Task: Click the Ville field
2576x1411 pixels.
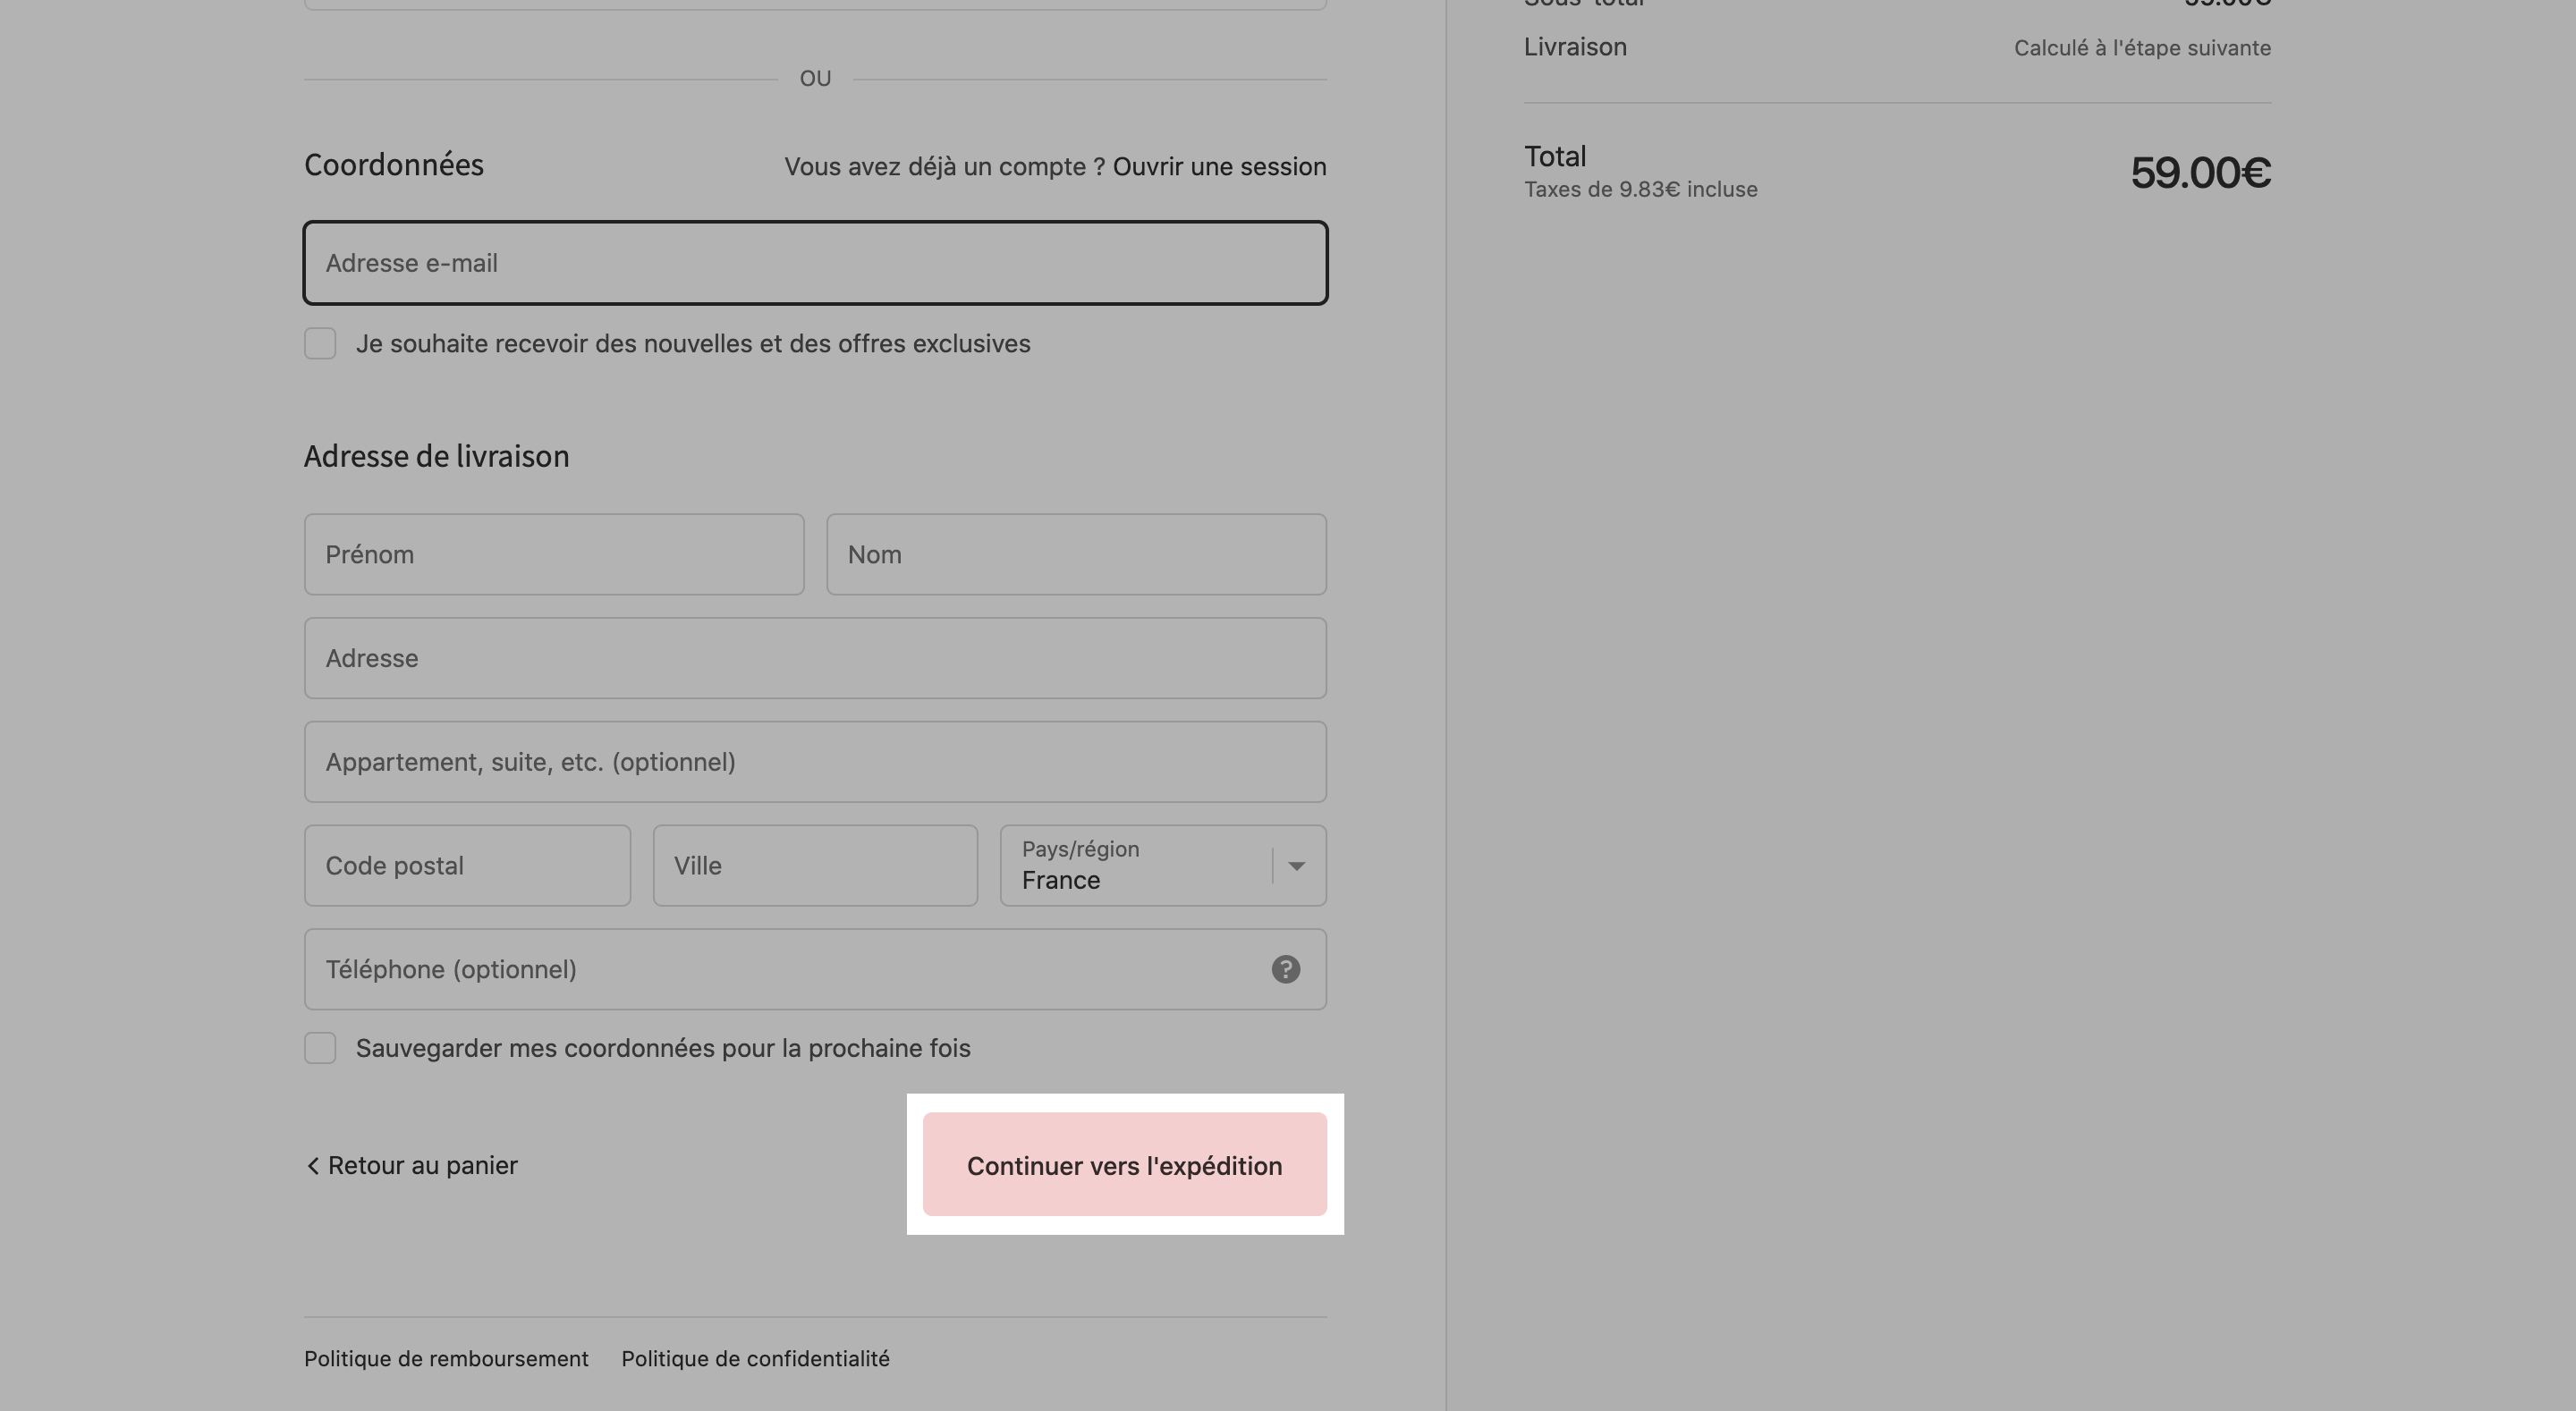Action: click(815, 866)
